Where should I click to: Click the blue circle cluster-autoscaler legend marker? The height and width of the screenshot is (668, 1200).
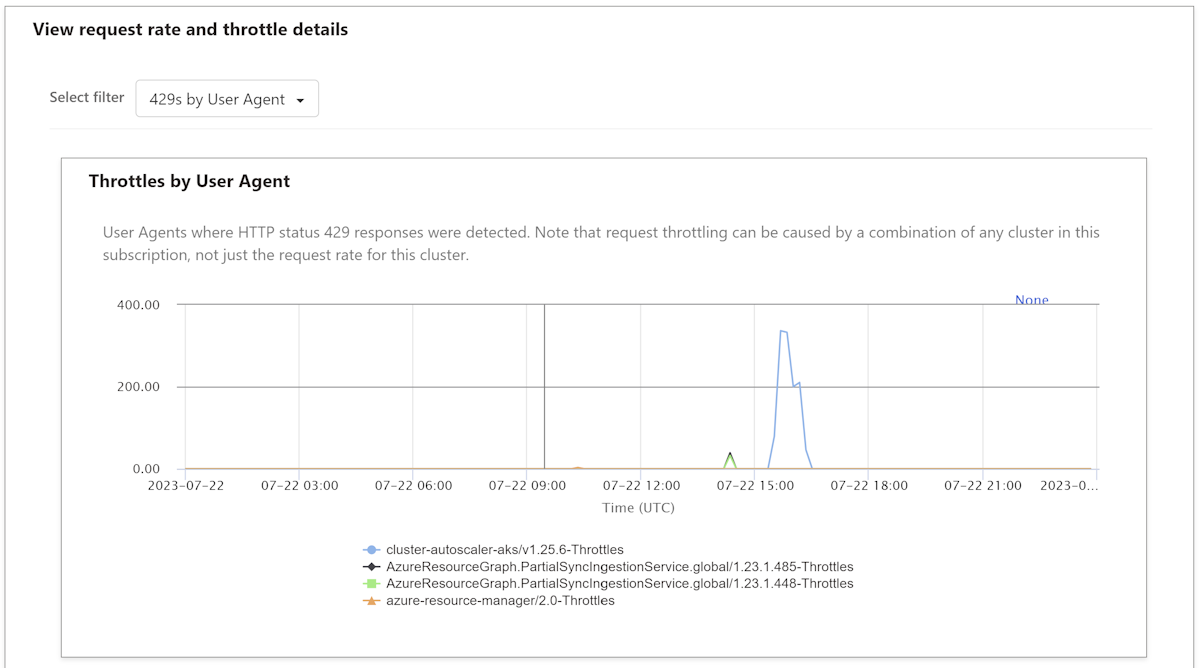pos(371,549)
